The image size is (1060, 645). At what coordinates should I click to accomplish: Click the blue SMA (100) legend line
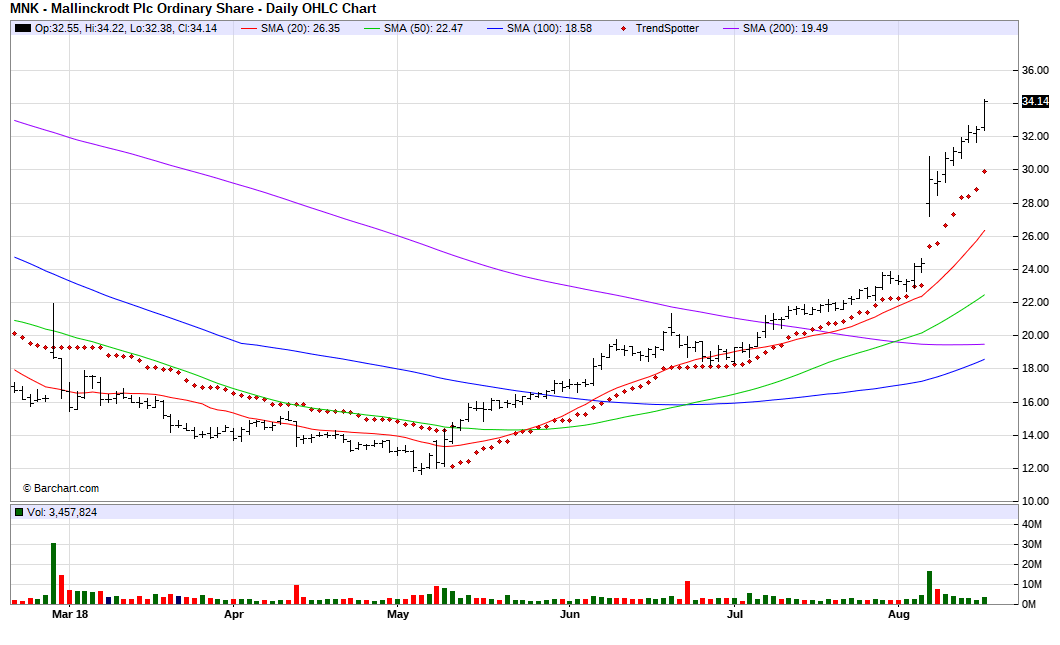pos(495,28)
